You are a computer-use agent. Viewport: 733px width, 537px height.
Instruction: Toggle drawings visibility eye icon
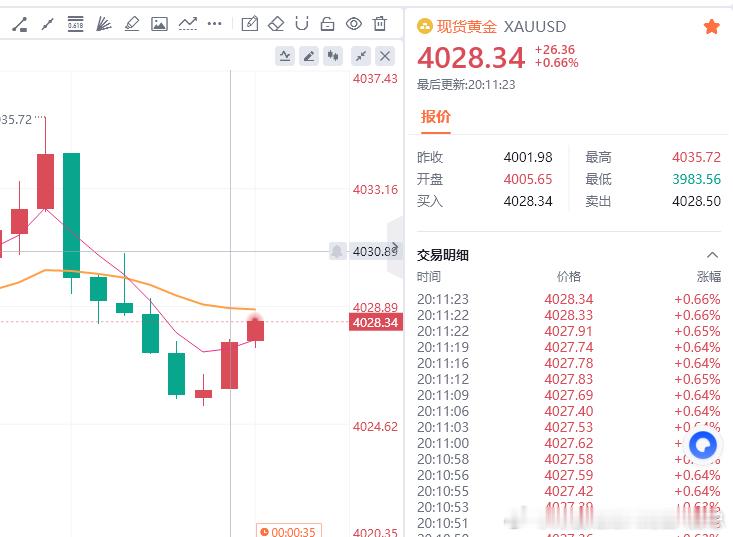point(354,23)
